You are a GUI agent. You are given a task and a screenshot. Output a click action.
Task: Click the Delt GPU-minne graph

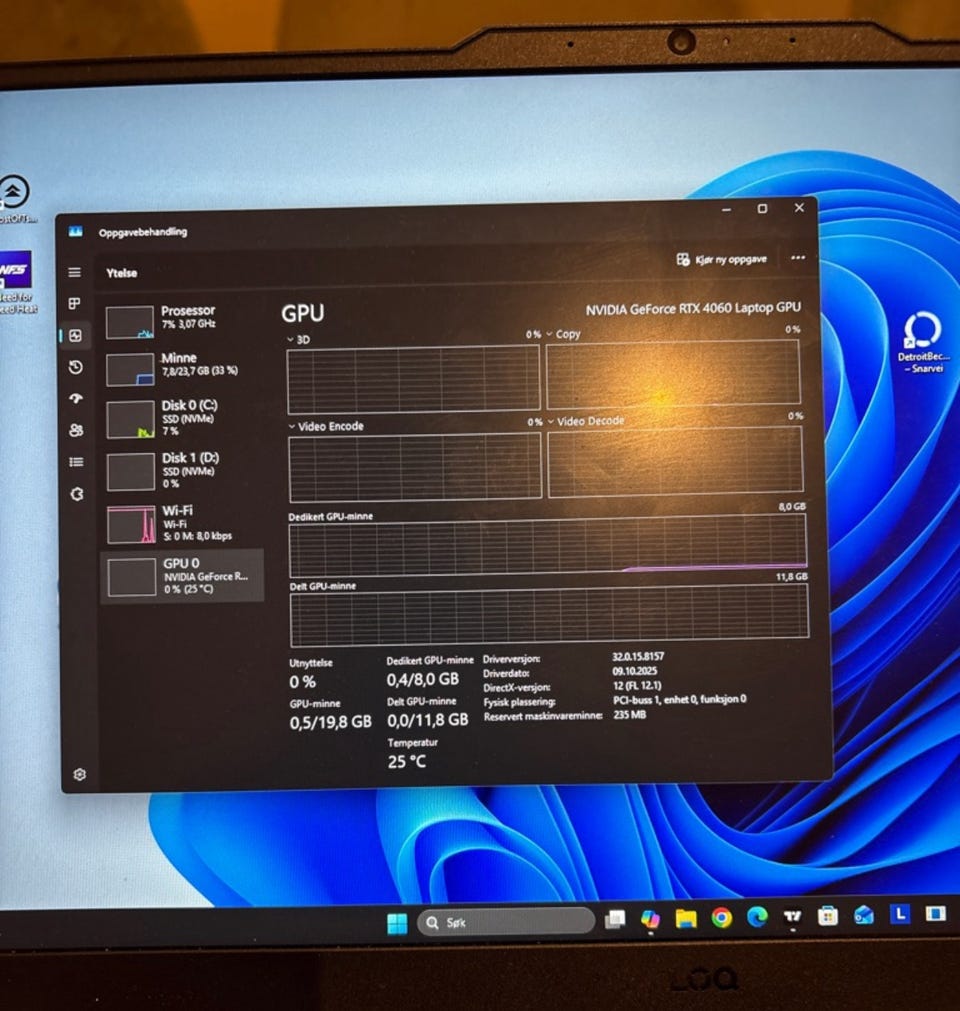(x=549, y=615)
